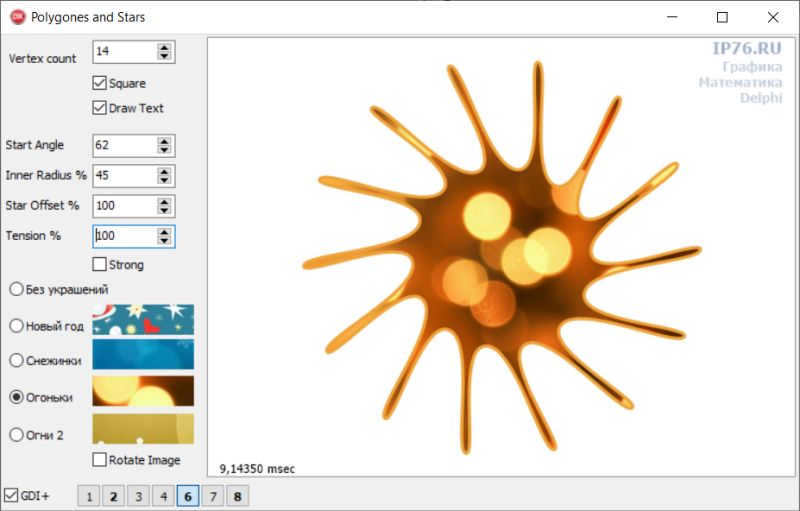Click the golden Огни 2 texture thumbnail

tap(143, 429)
